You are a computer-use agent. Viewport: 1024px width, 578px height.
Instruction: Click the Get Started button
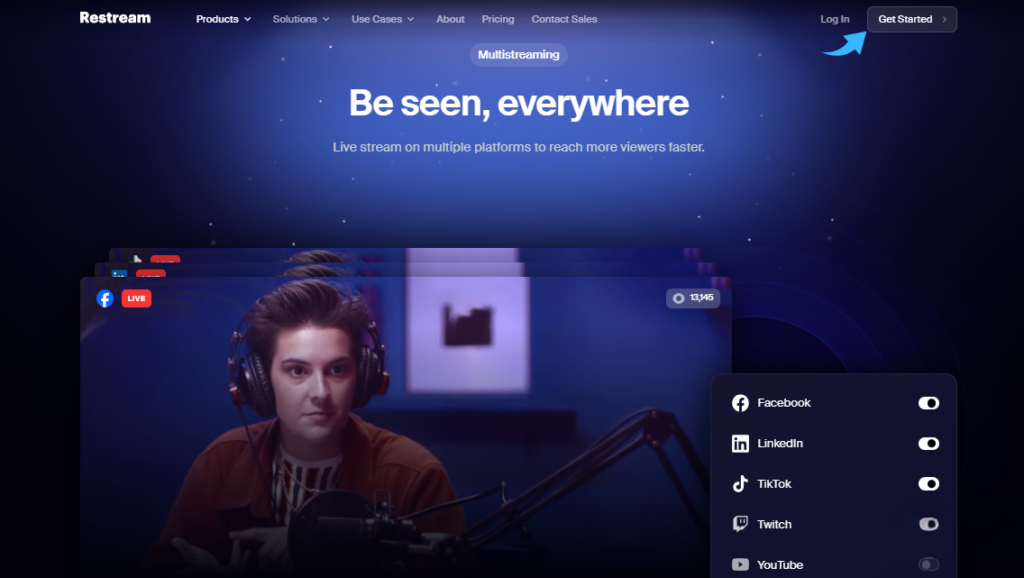pos(910,18)
